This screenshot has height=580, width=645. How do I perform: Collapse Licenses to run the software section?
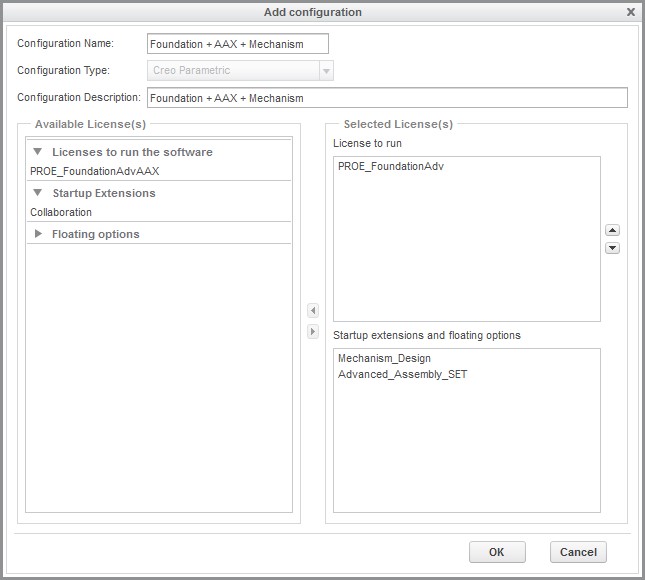tap(37, 152)
